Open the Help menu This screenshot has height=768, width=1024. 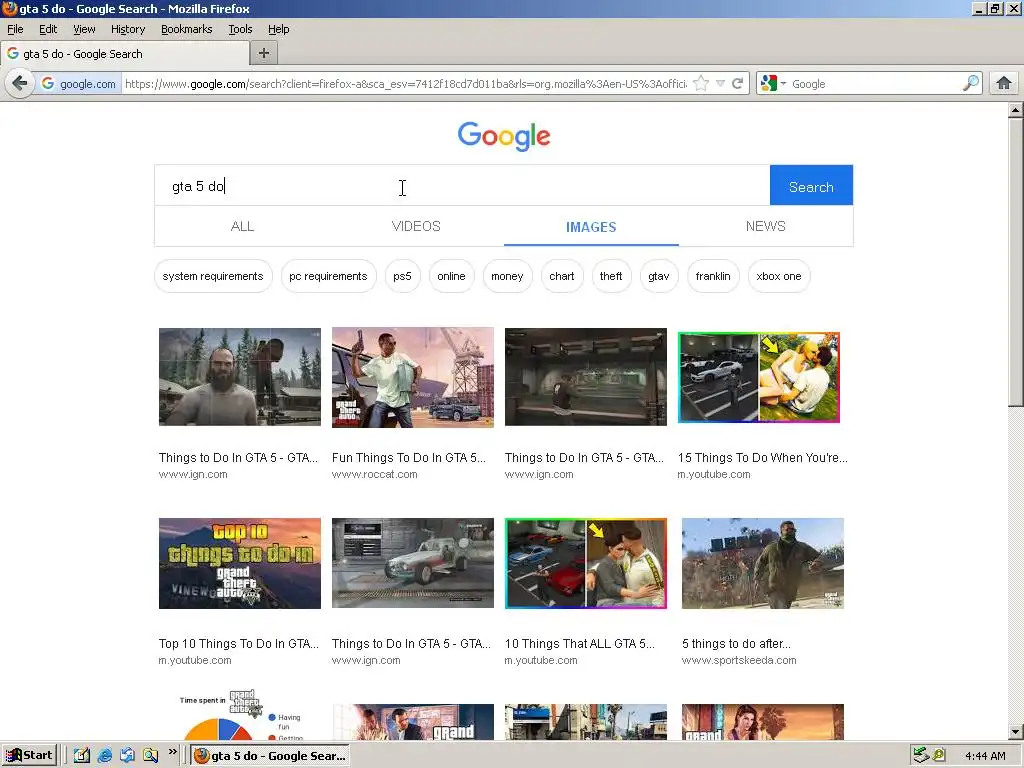pos(278,29)
